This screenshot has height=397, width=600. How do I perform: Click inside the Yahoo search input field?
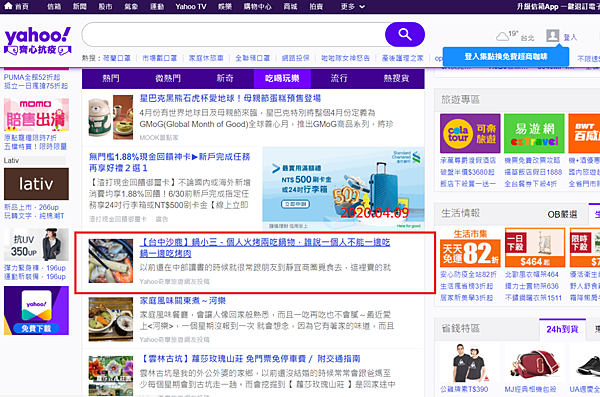coord(233,34)
